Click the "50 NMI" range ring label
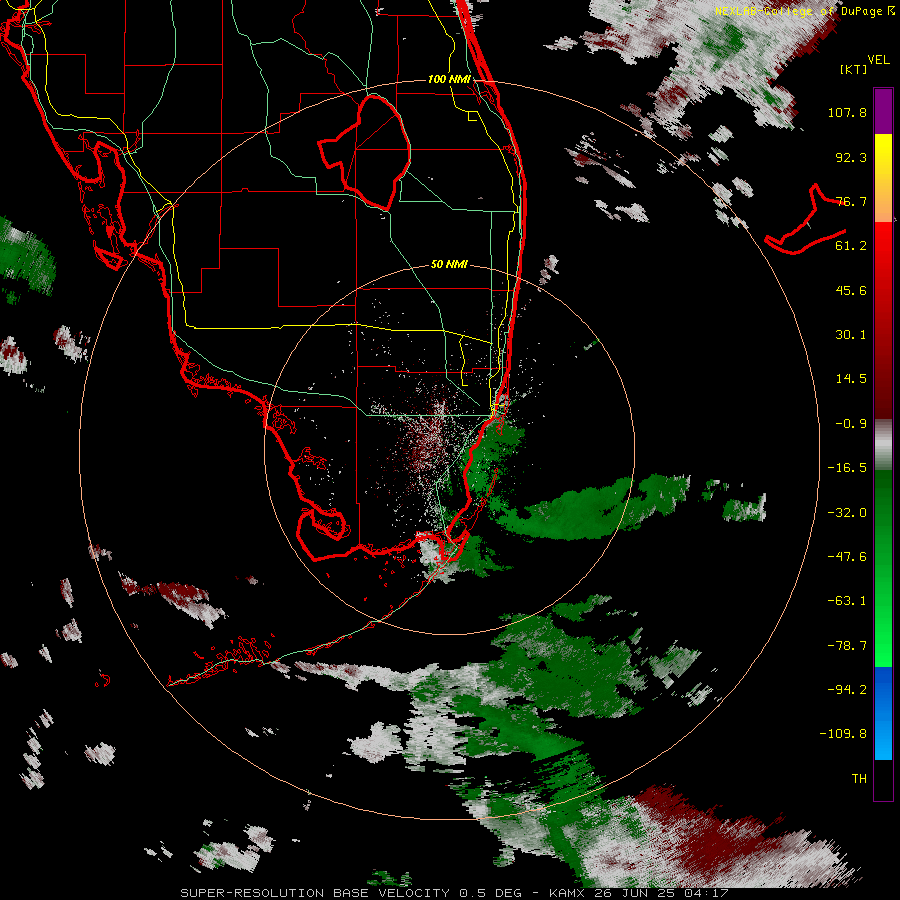This screenshot has height=900, width=900. [449, 265]
